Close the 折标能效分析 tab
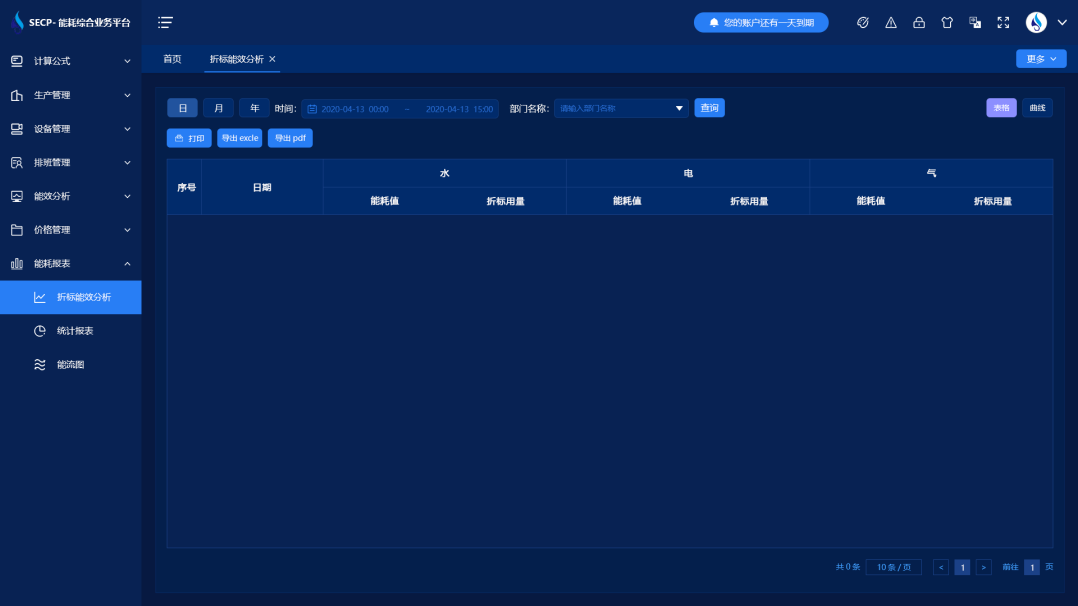This screenshot has width=1078, height=606. pos(272,59)
